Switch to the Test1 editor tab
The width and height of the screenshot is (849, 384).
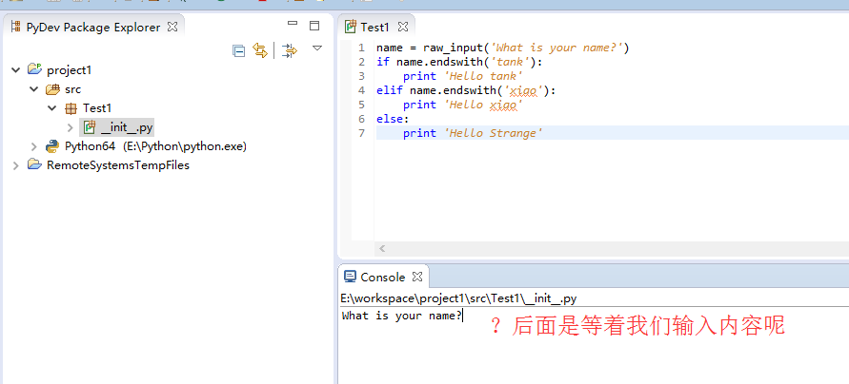click(375, 27)
